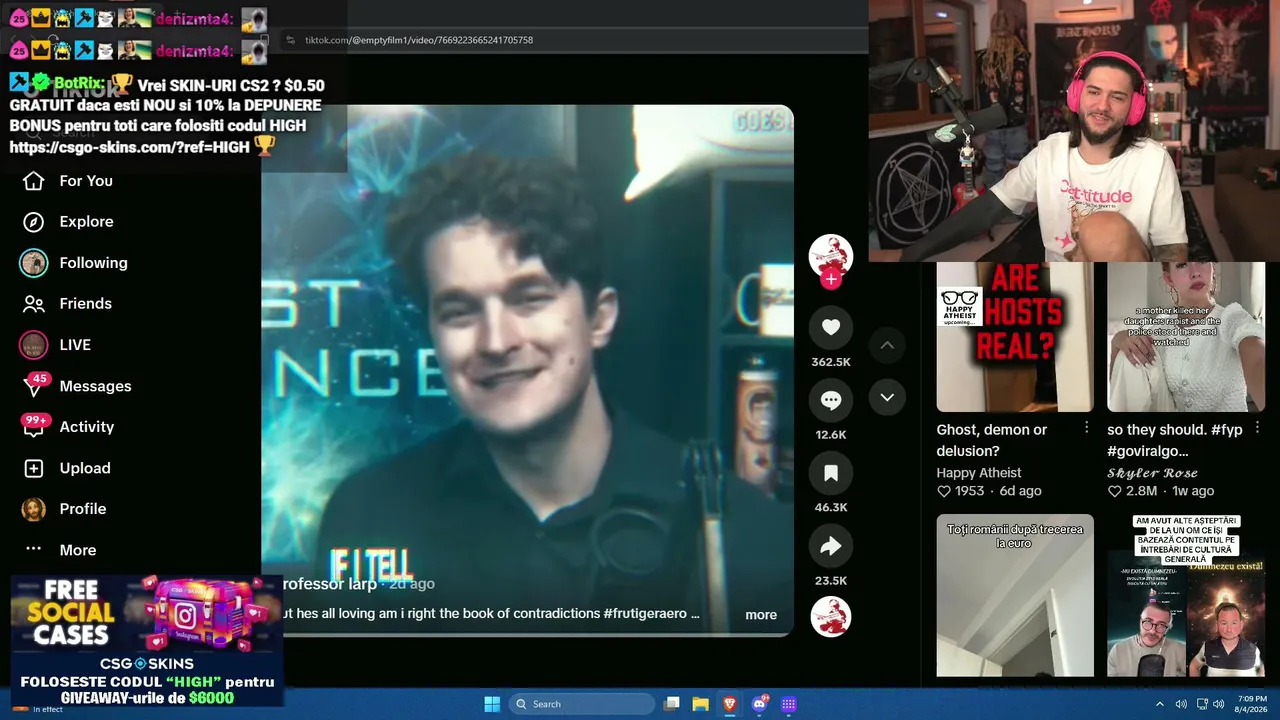The height and width of the screenshot is (720, 1280).
Task: Click the Following avatar icon
Action: pyautogui.click(x=34, y=263)
